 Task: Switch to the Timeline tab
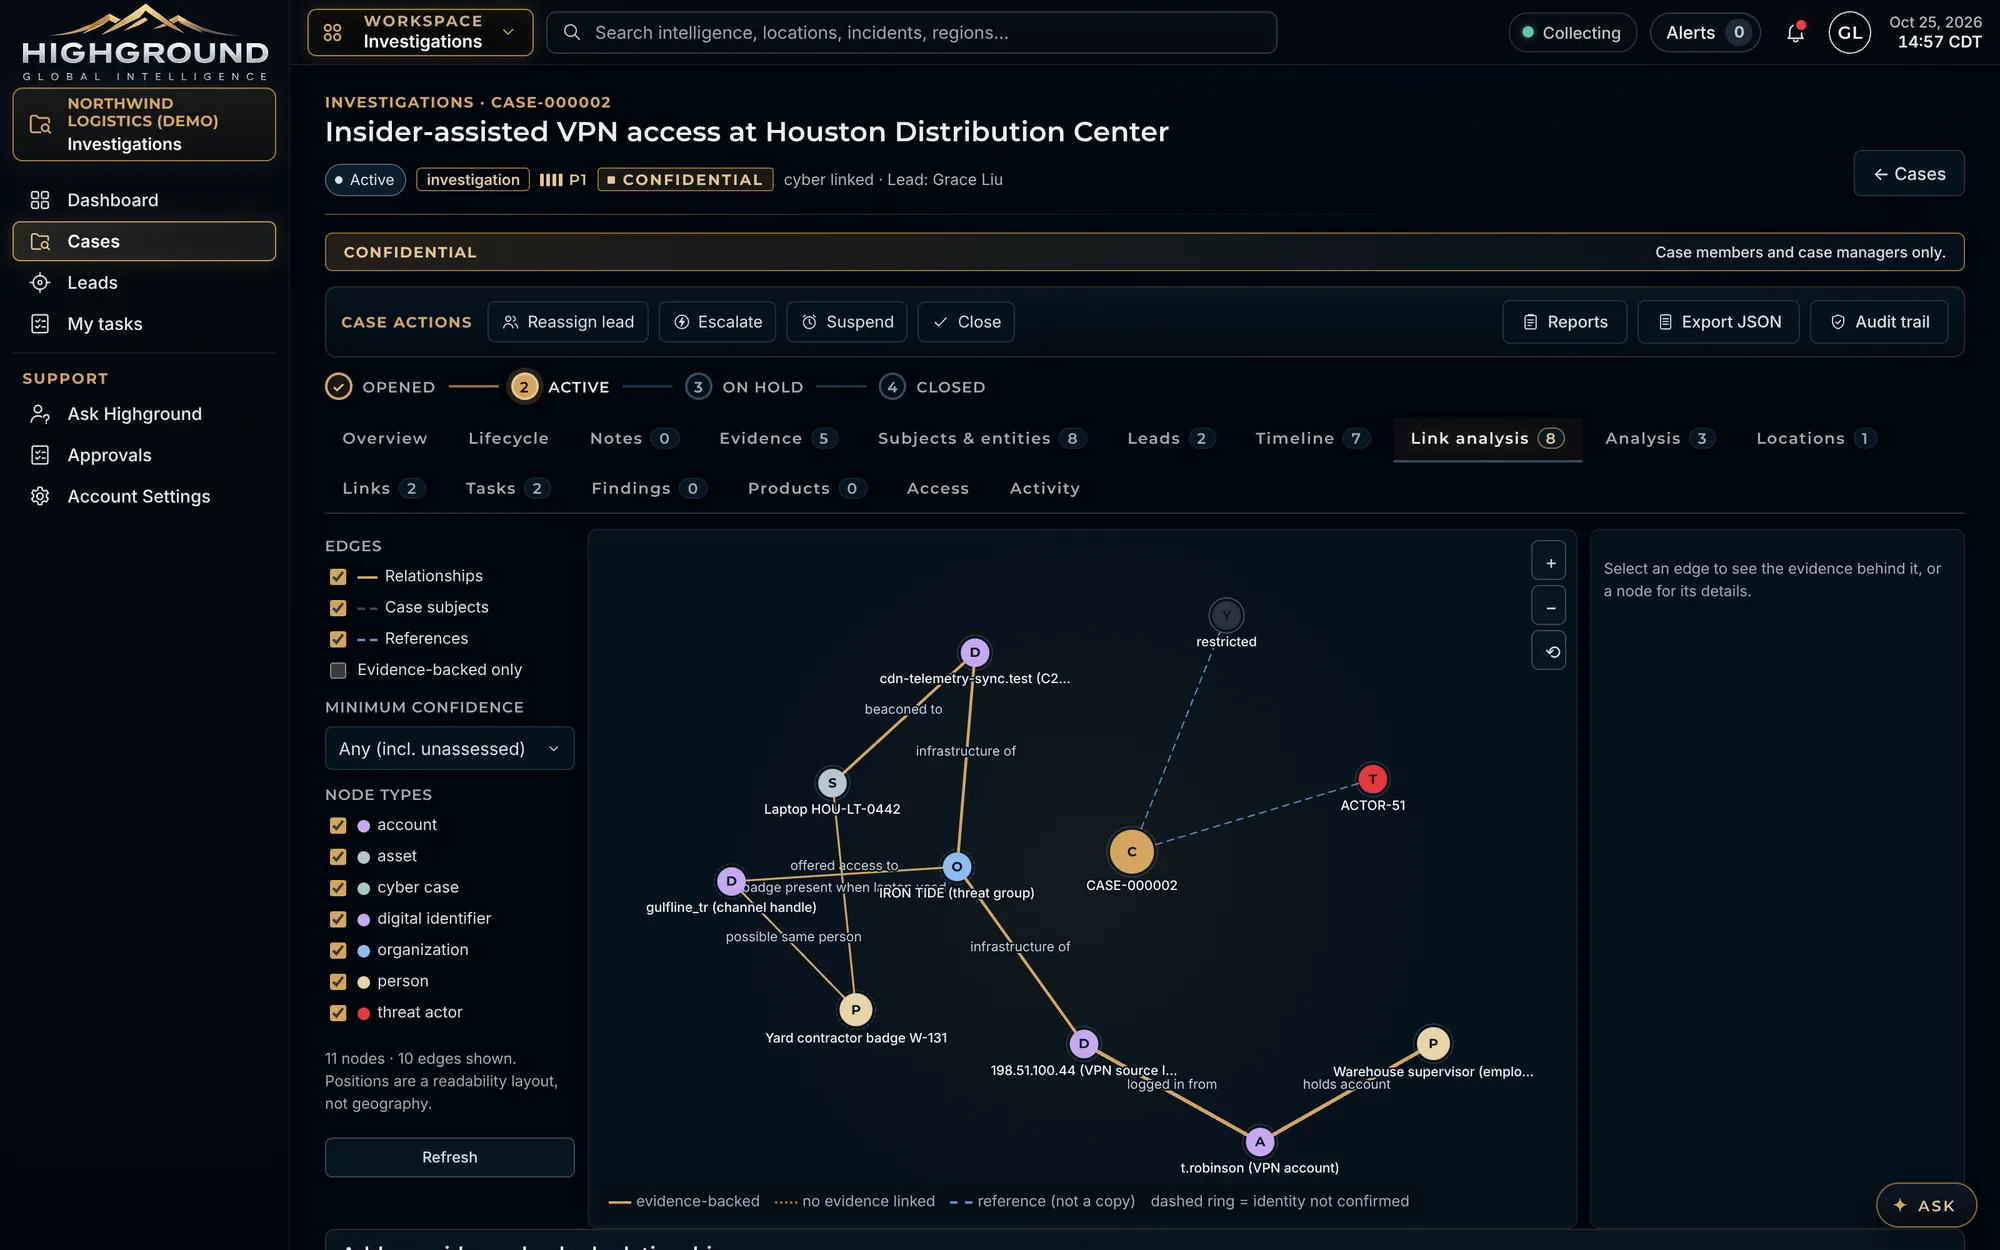(1312, 438)
